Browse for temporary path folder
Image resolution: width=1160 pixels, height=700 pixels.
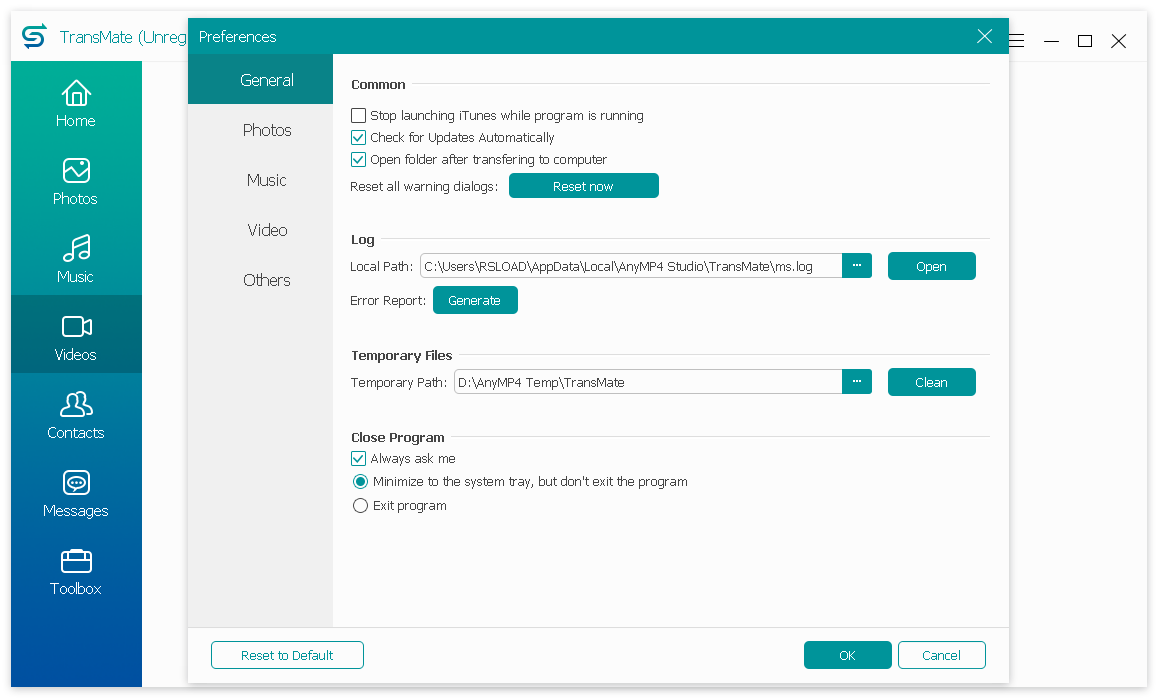click(x=857, y=382)
